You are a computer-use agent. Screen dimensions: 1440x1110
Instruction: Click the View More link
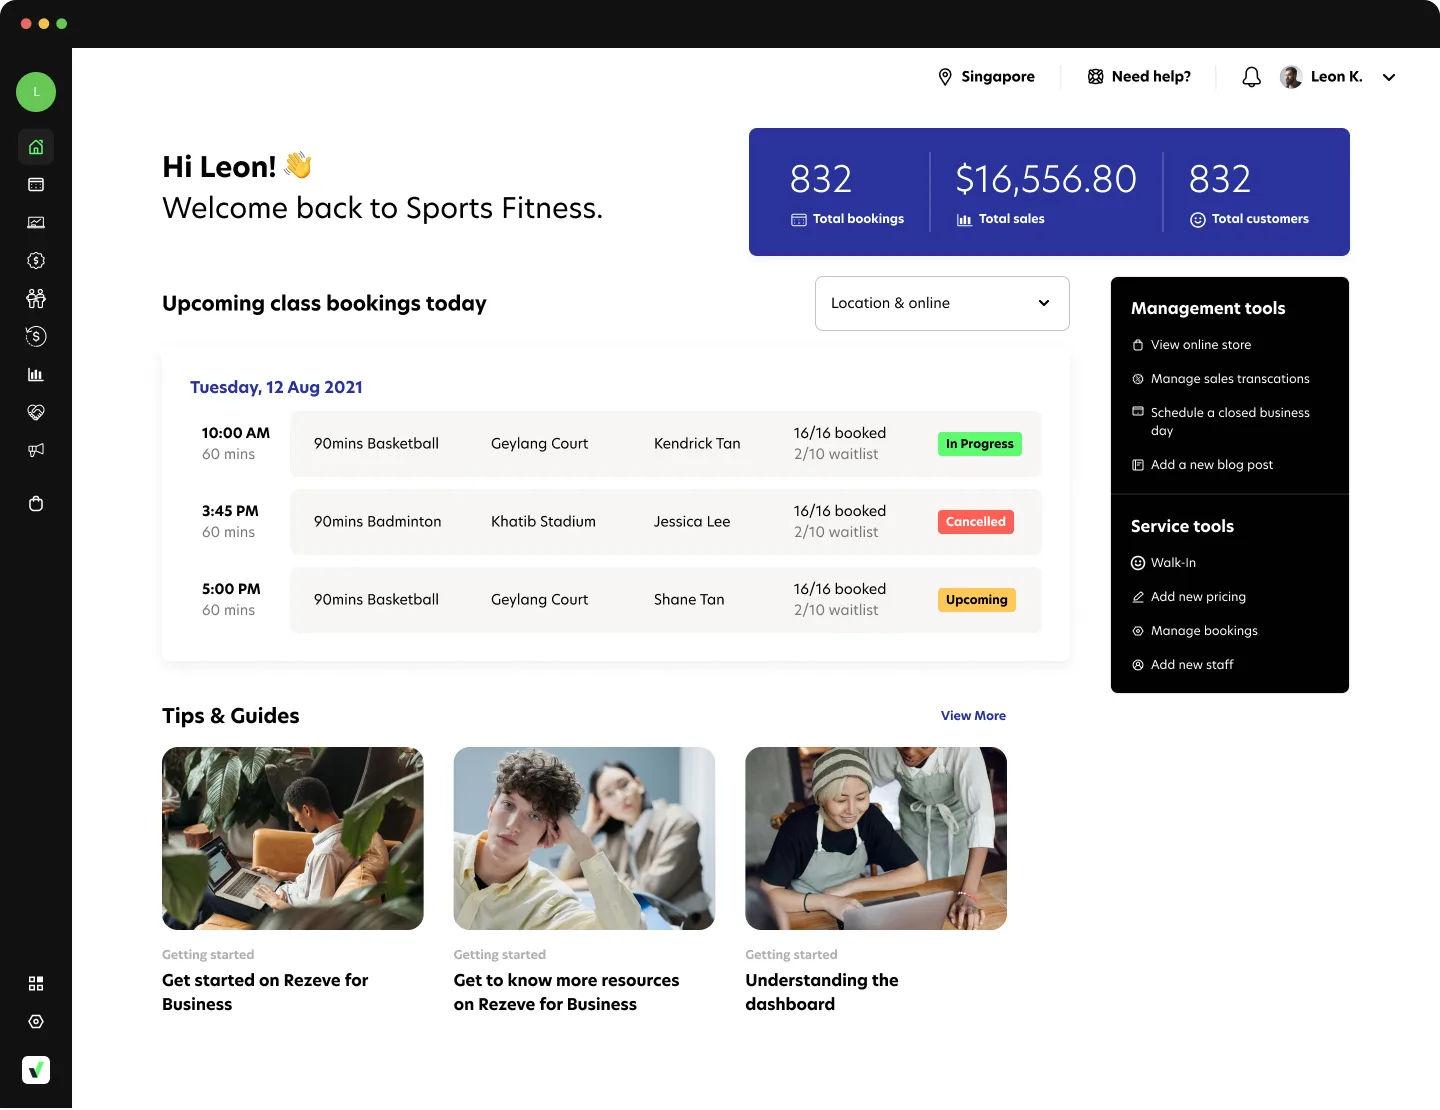[x=972, y=715]
